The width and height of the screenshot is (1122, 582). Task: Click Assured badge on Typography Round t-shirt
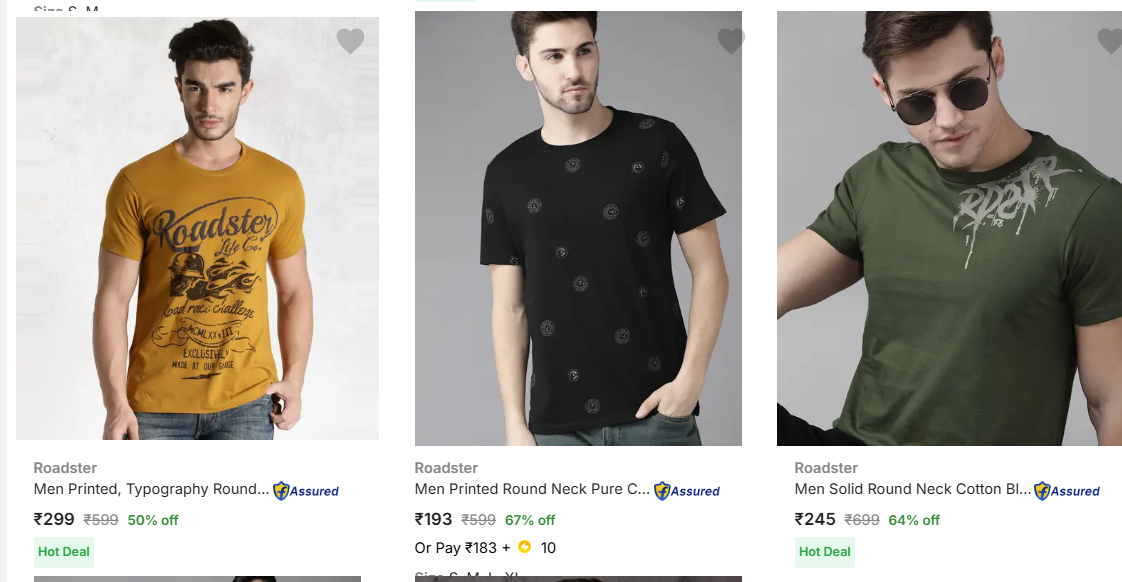point(306,491)
